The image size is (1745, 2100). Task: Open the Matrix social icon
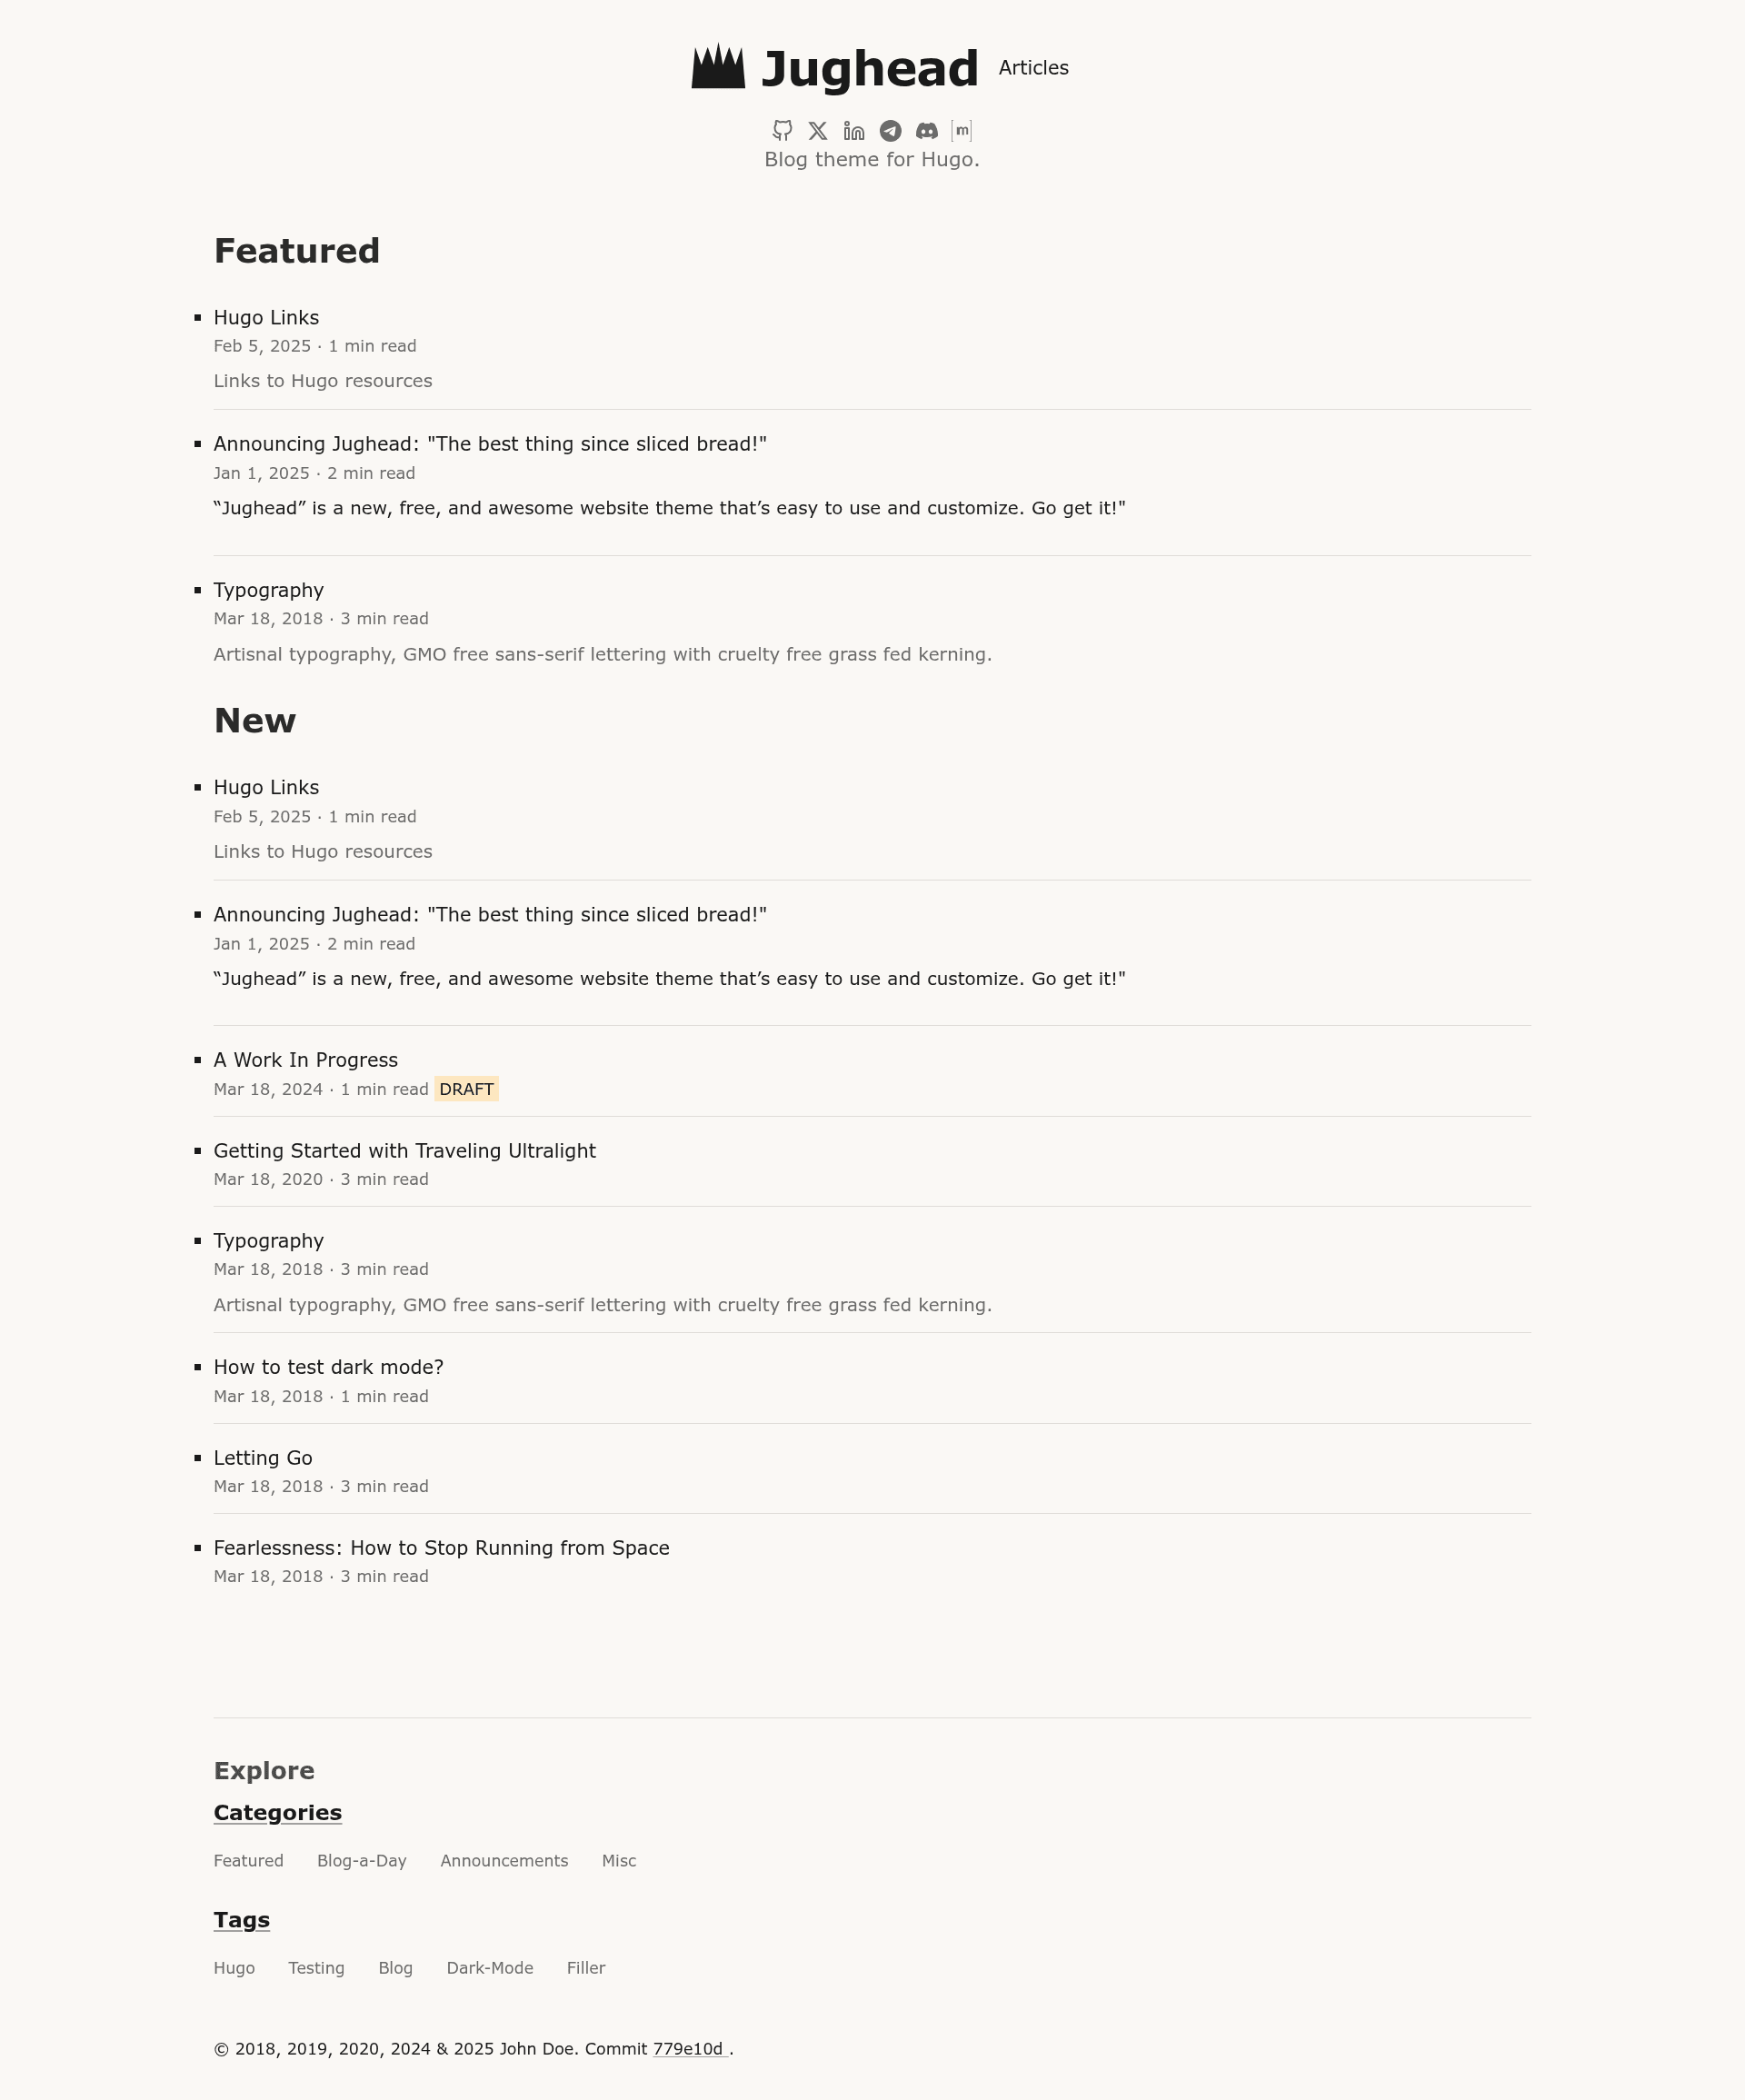962,131
